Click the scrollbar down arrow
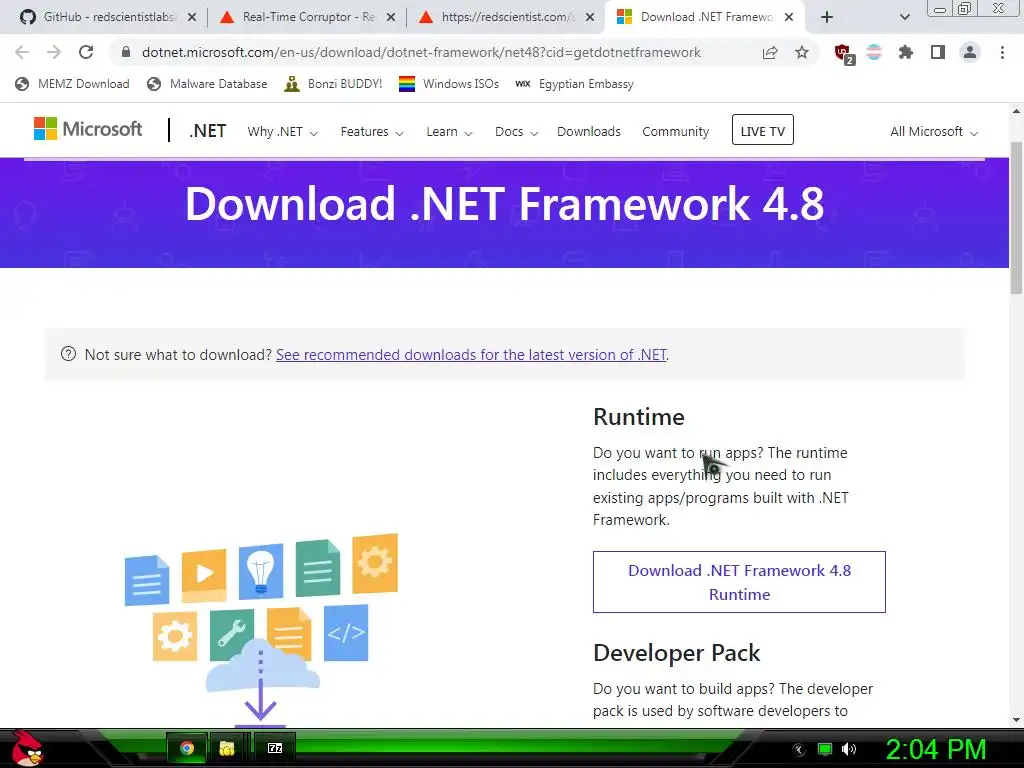The image size is (1024, 768). [1016, 720]
